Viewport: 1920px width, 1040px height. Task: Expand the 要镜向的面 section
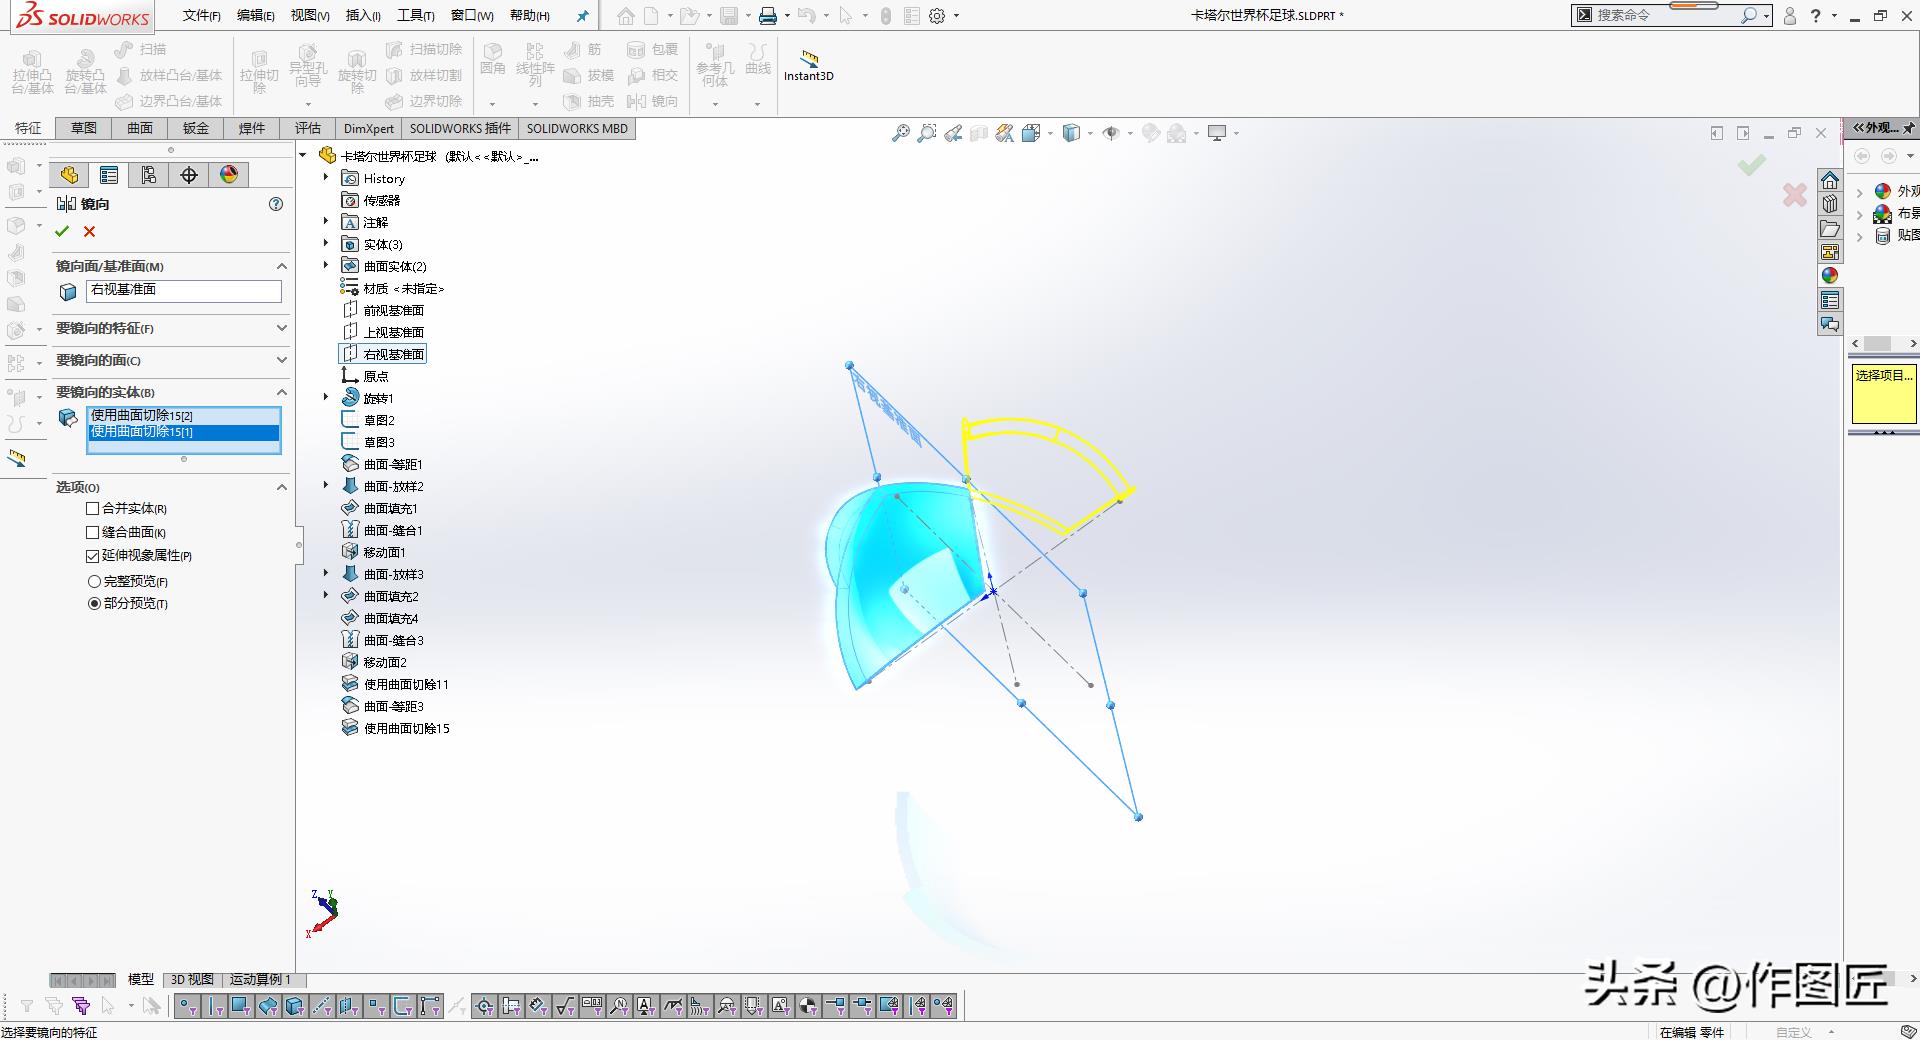click(281, 360)
